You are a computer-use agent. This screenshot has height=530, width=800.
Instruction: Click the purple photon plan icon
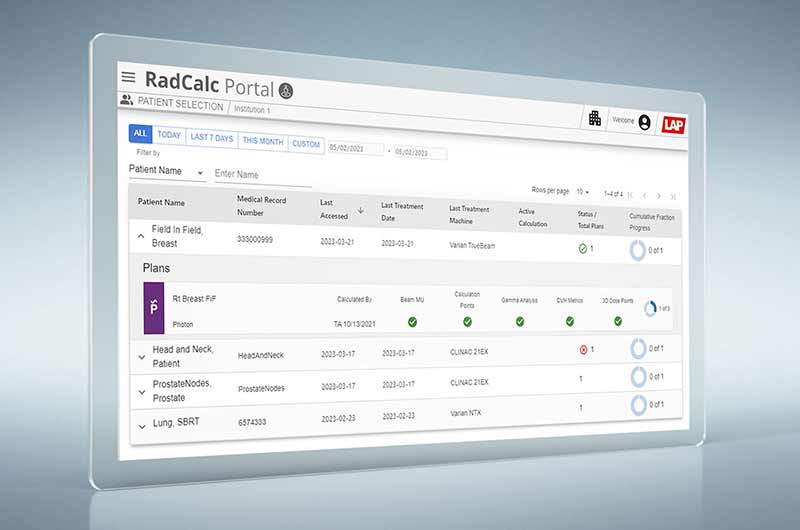tap(154, 308)
